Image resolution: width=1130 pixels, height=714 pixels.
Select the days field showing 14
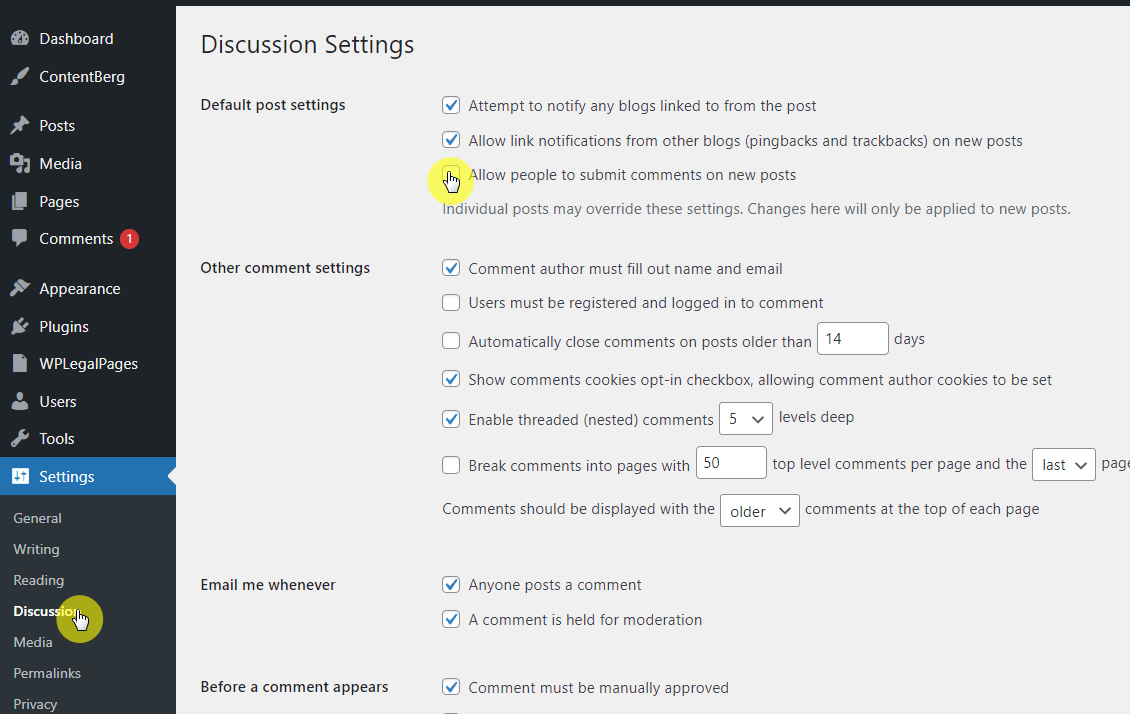[852, 338]
